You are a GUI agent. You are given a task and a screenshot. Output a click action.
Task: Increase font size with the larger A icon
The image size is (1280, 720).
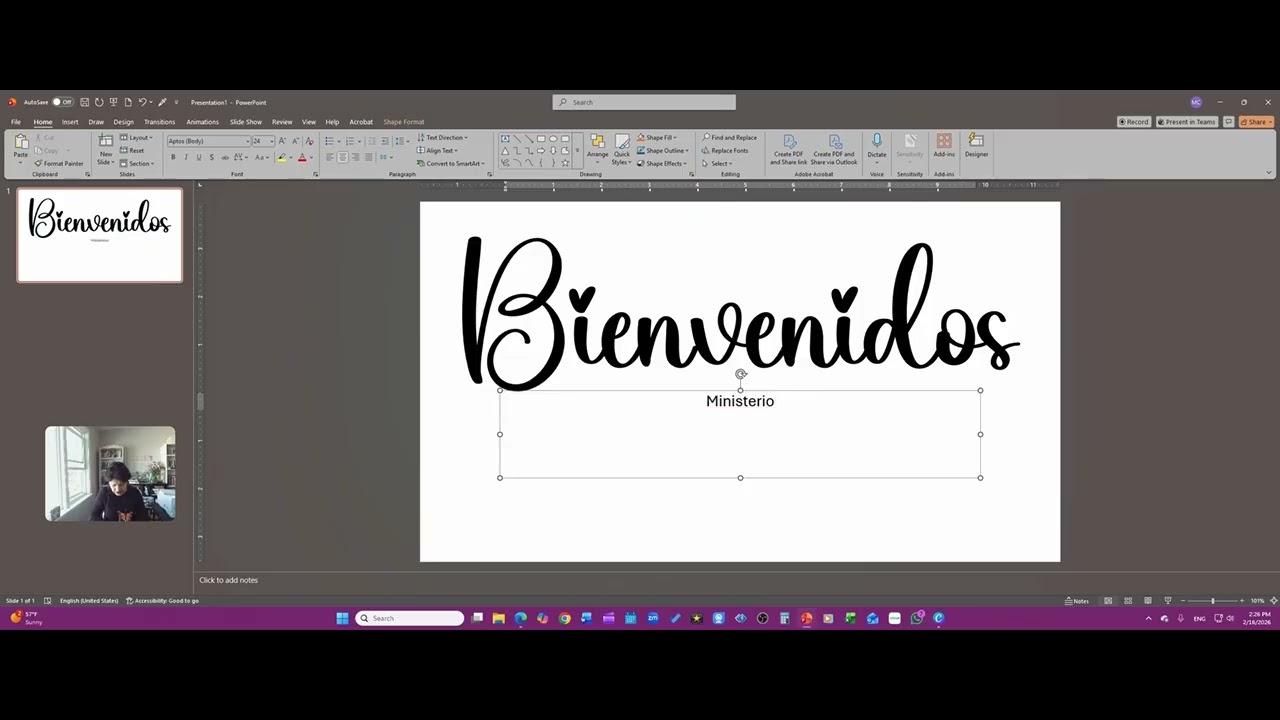(x=283, y=141)
